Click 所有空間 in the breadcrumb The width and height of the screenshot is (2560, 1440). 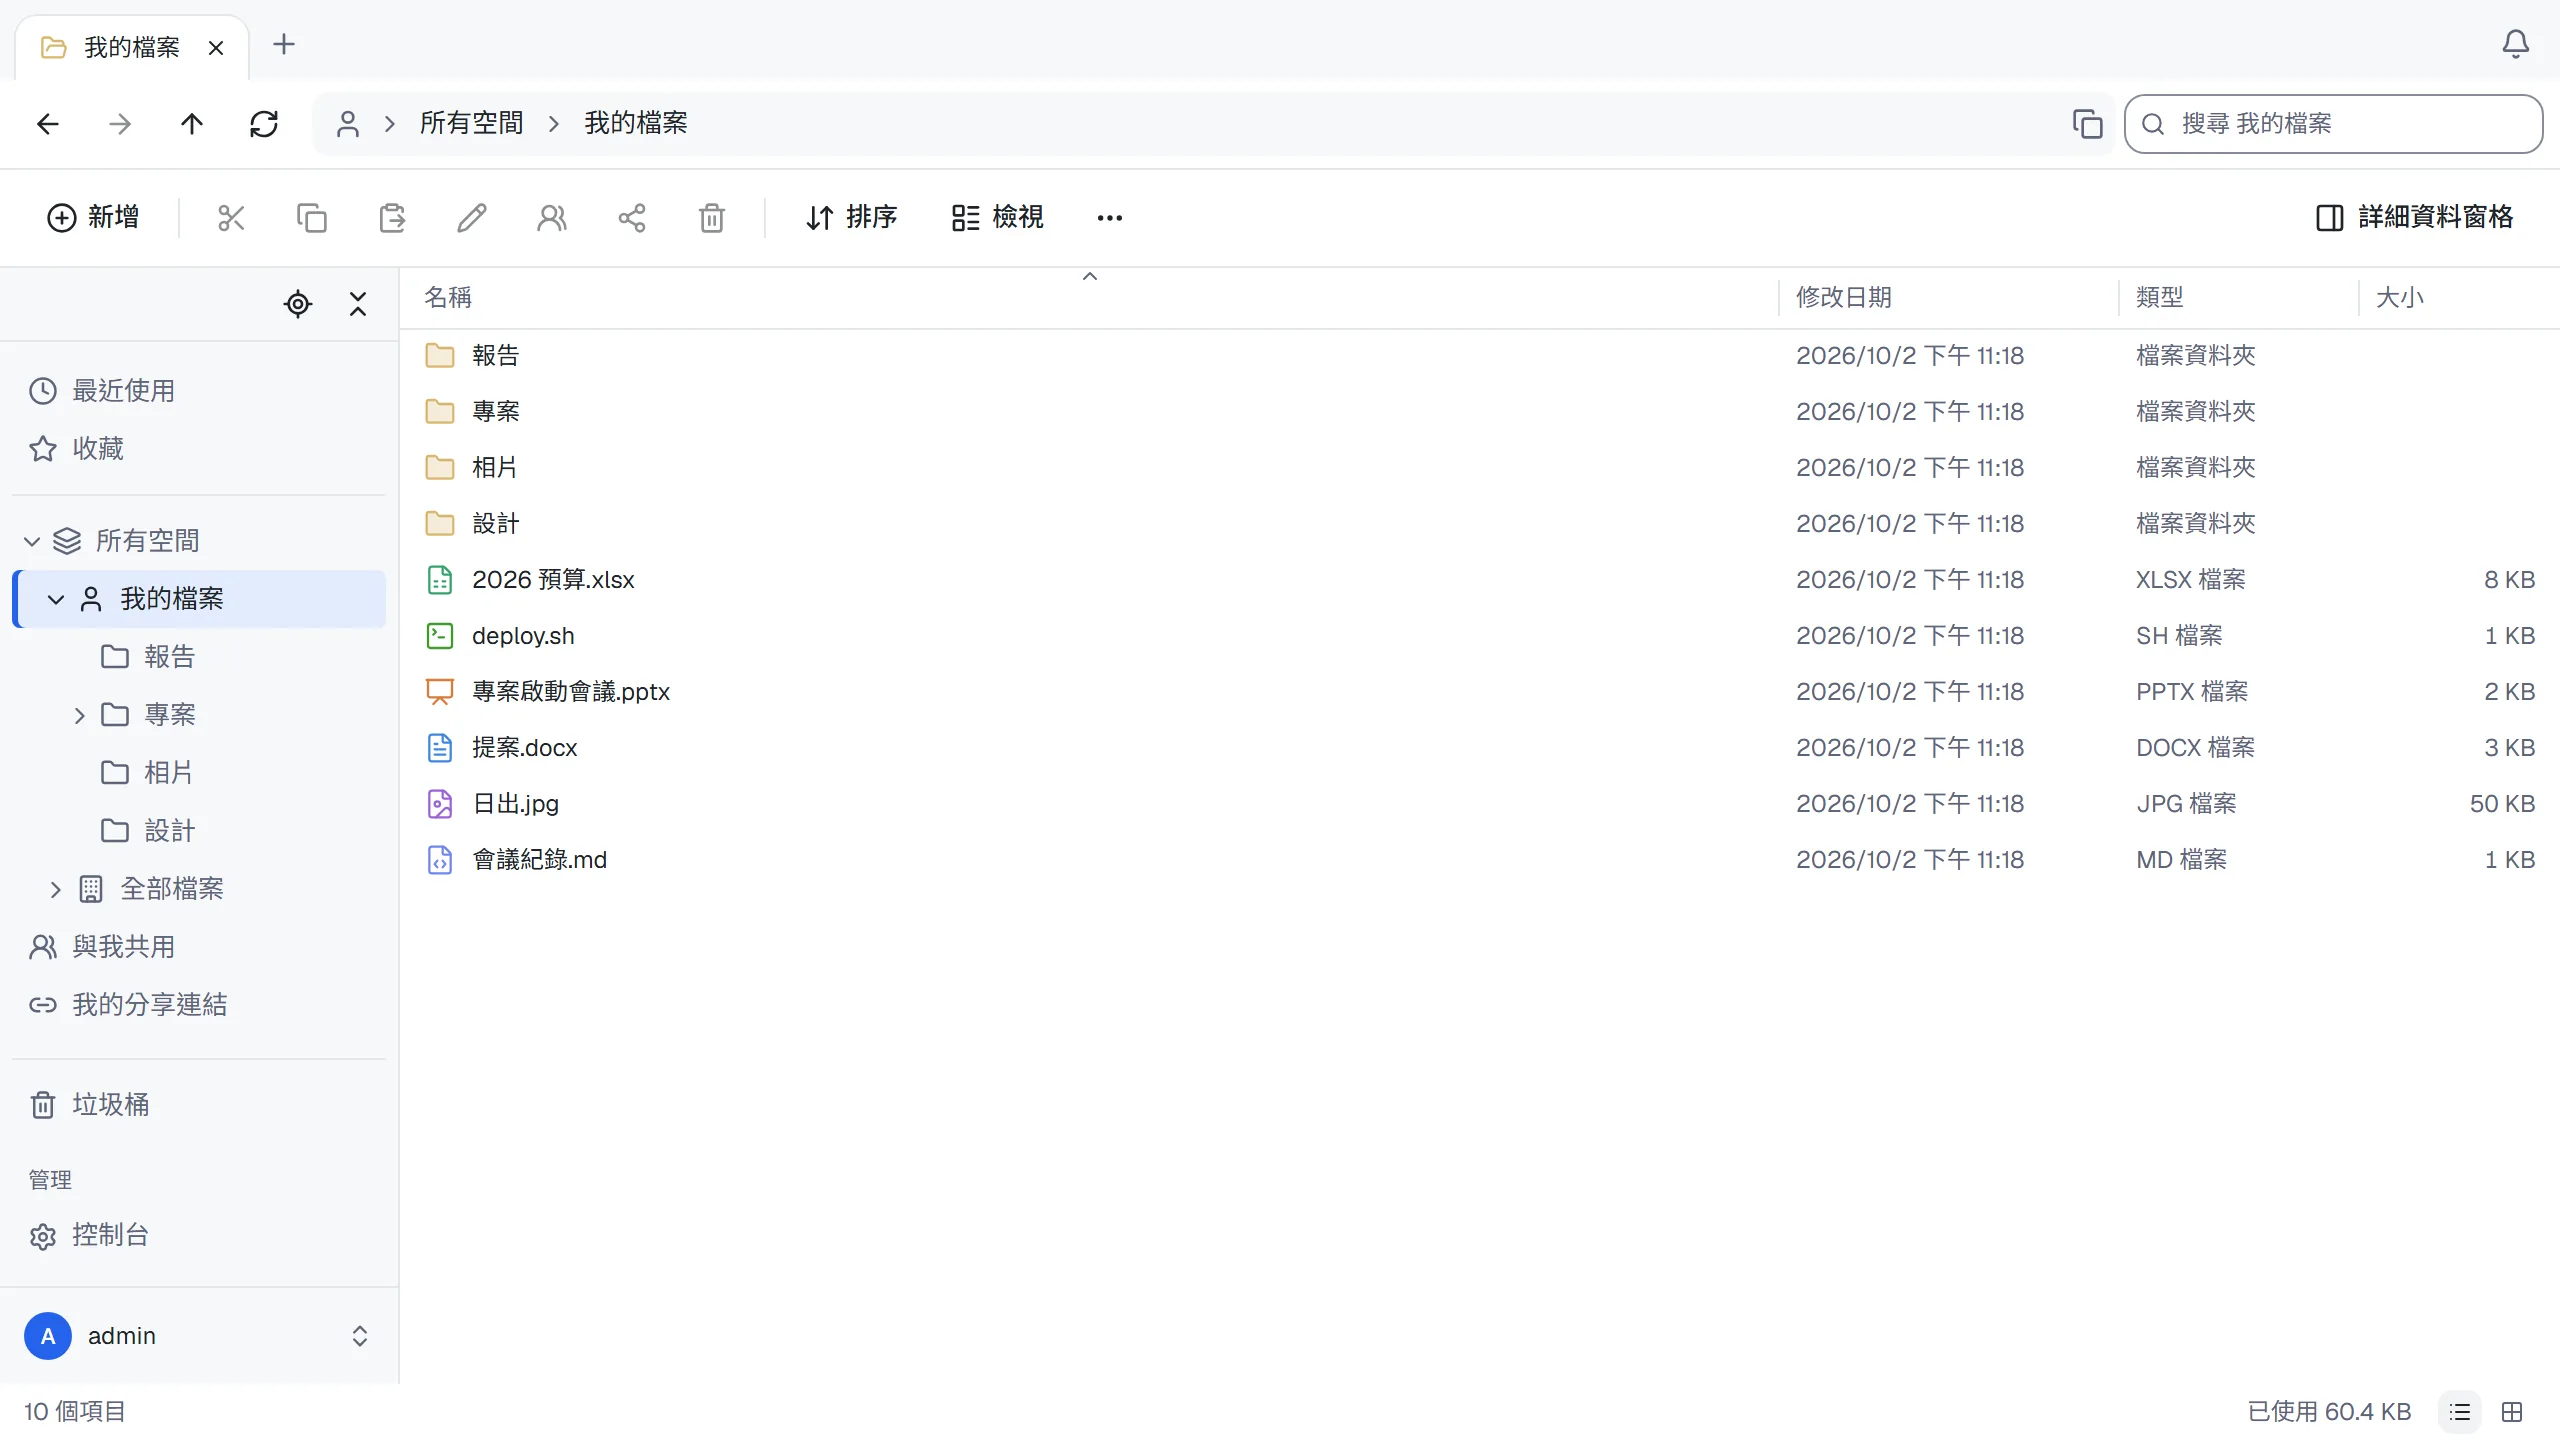click(471, 124)
